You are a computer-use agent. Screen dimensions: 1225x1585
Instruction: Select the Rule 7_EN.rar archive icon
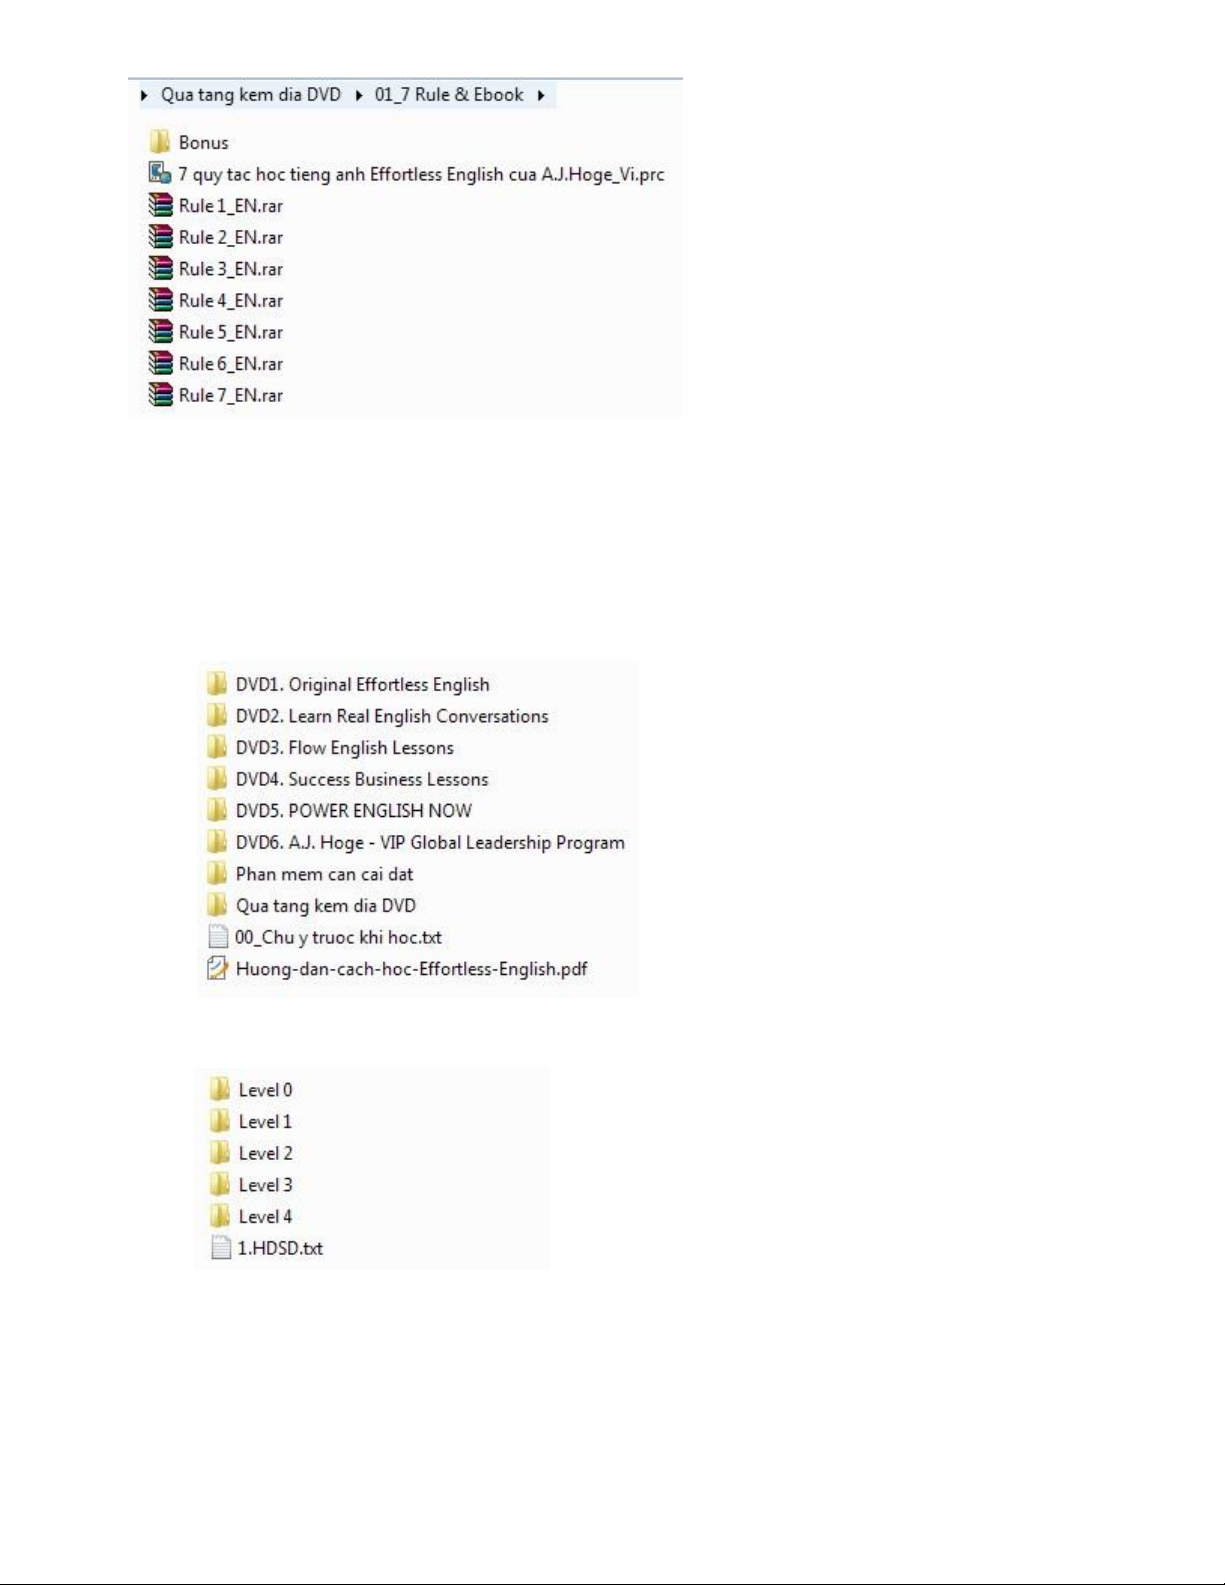160,395
